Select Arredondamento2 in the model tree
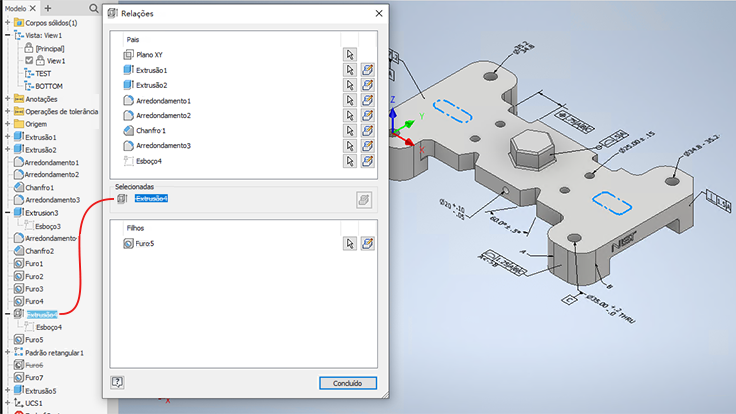 (52, 175)
